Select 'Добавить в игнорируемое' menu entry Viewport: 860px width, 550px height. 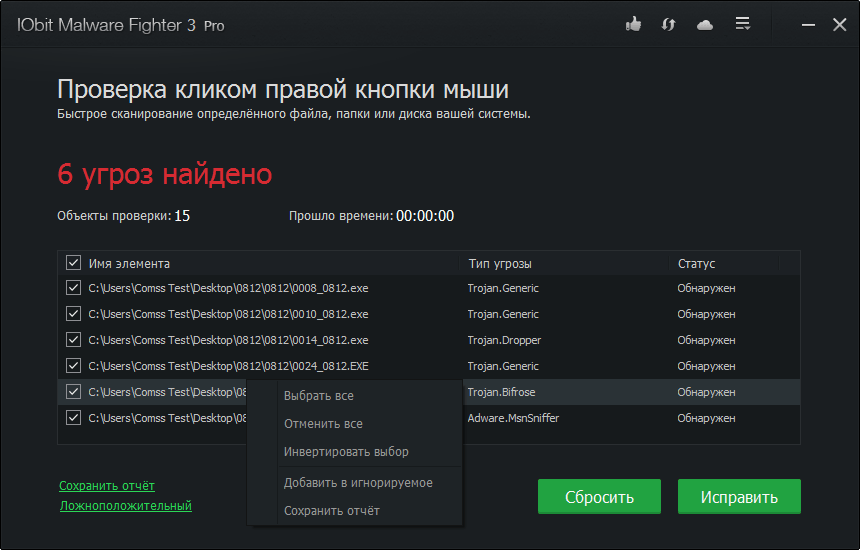pos(358,483)
